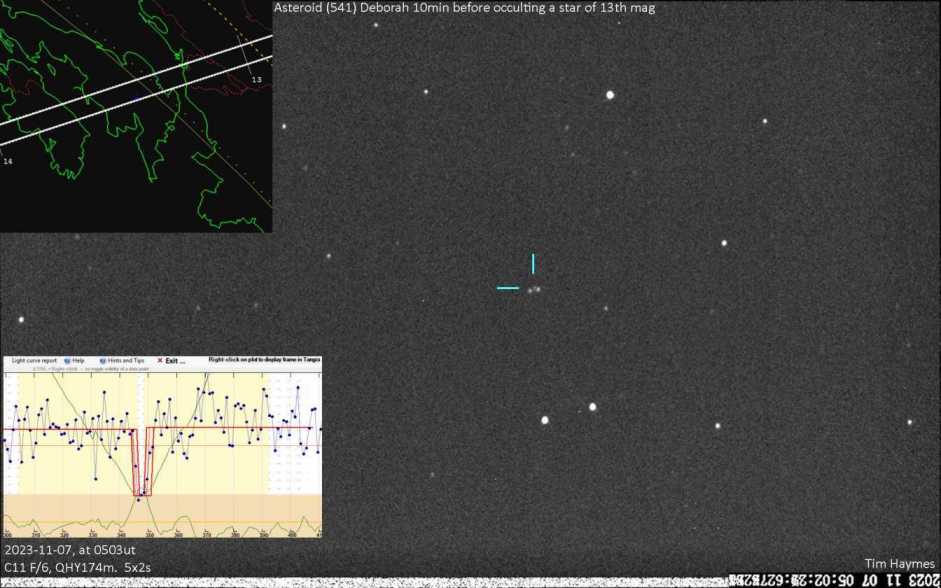Select the brightest star near top center

point(609,95)
